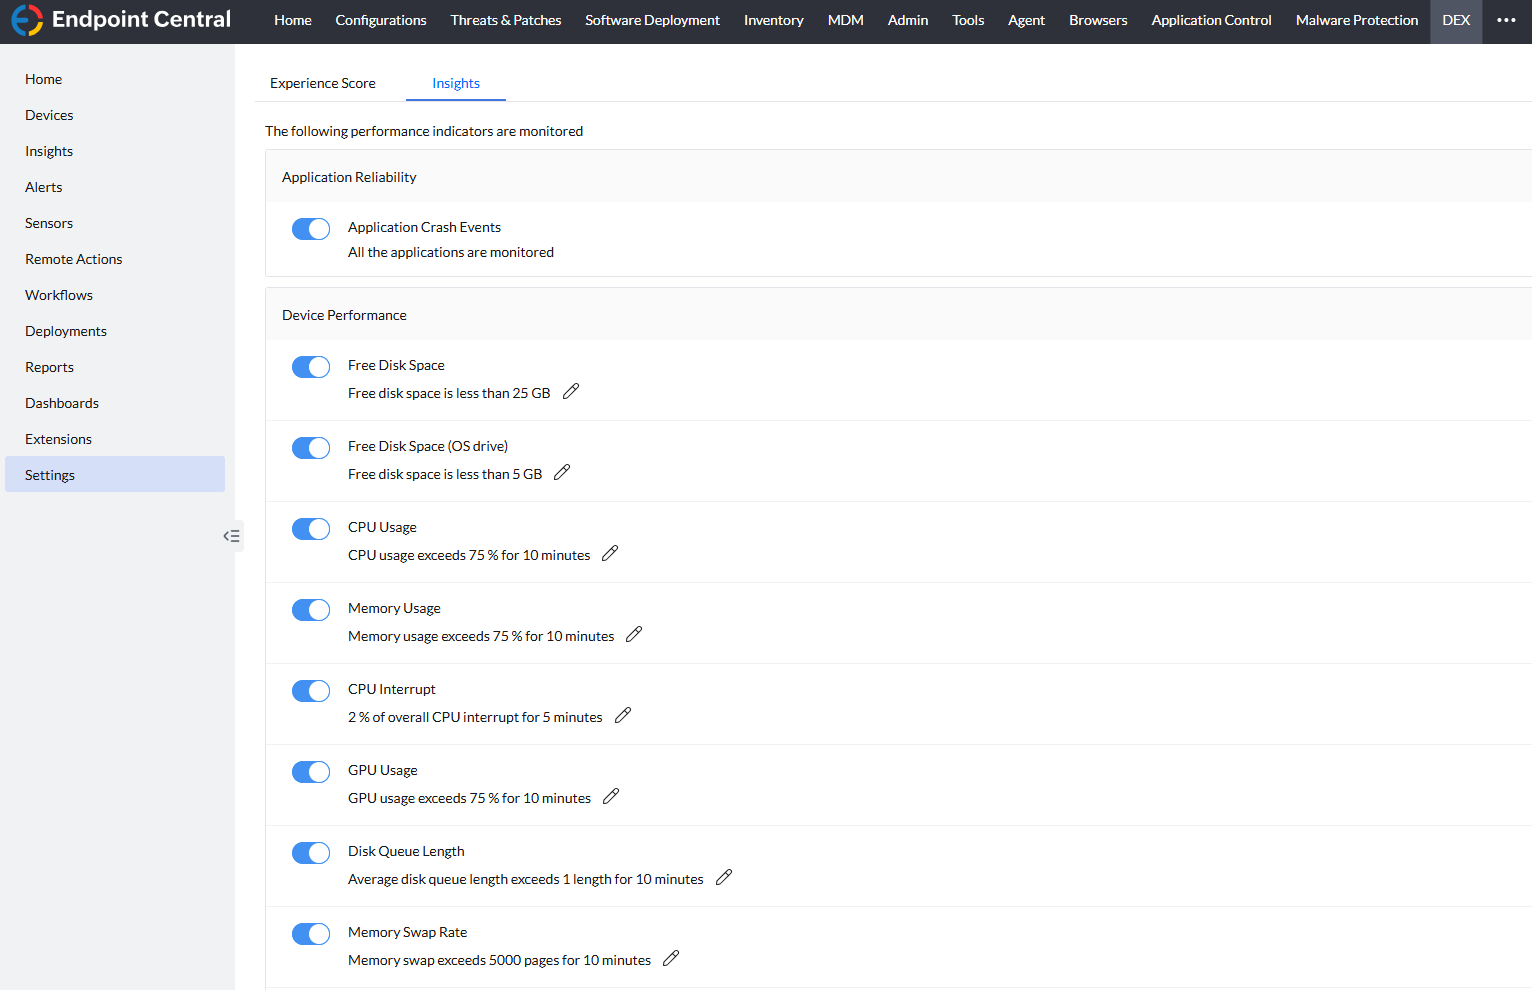This screenshot has height=990, width=1532.
Task: Disable Application Crash Events monitoring
Action: coord(311,228)
